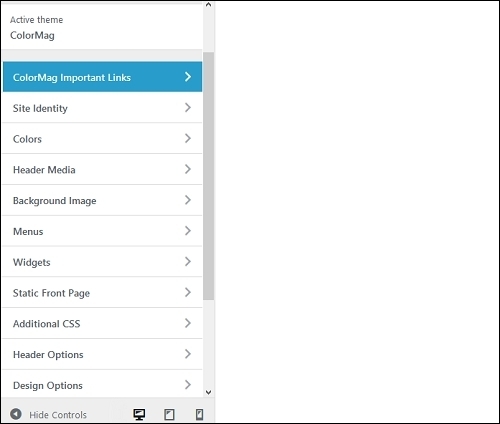The width and height of the screenshot is (500, 424).
Task: Click the Hide Controls text
Action: (x=58, y=415)
